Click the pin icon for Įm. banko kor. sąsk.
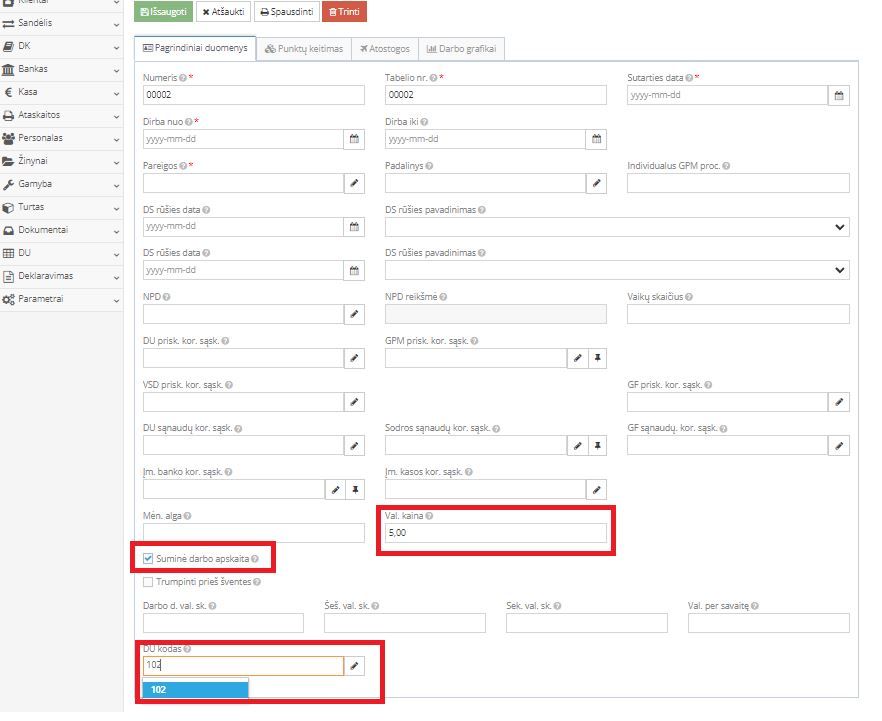882x721 pixels. pyautogui.click(x=354, y=489)
